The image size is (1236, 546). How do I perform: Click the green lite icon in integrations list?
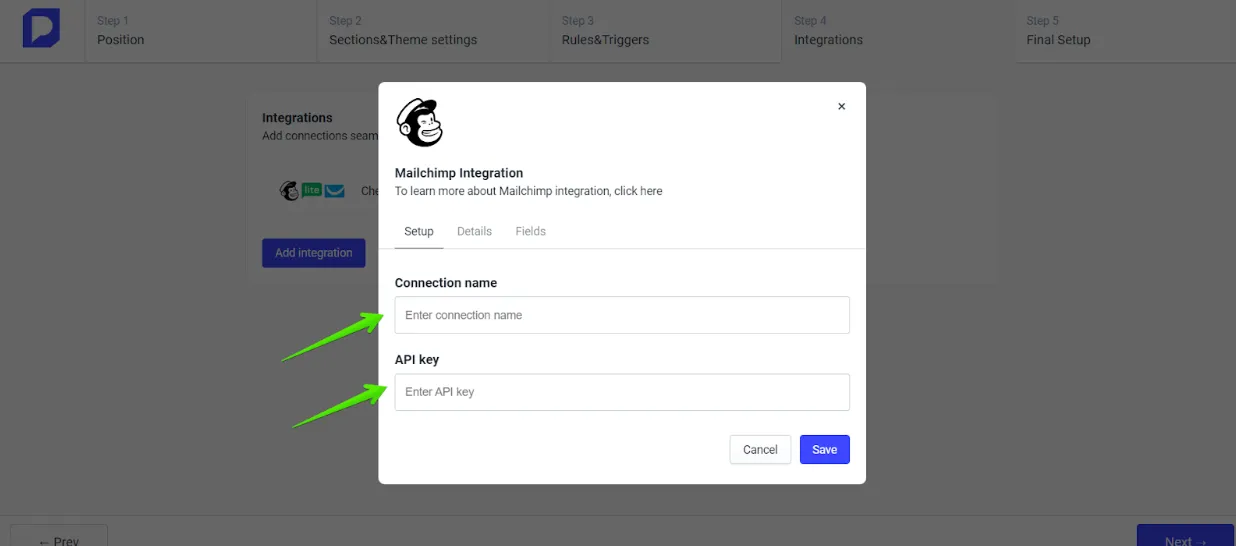(312, 190)
